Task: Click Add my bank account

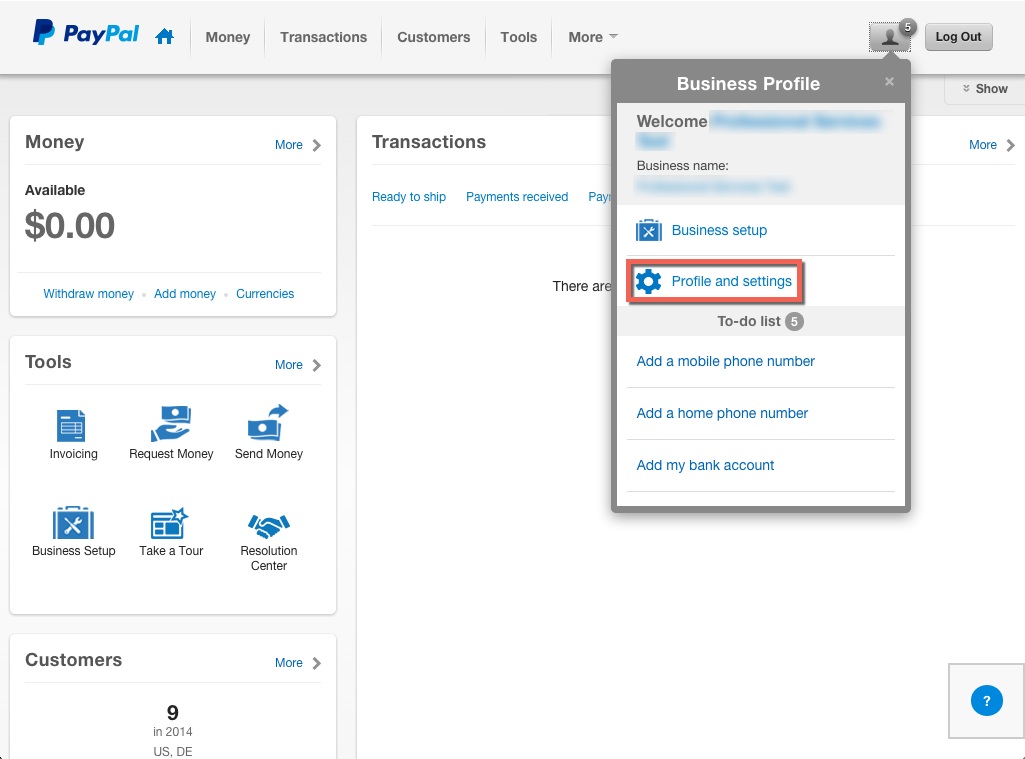Action: (705, 465)
